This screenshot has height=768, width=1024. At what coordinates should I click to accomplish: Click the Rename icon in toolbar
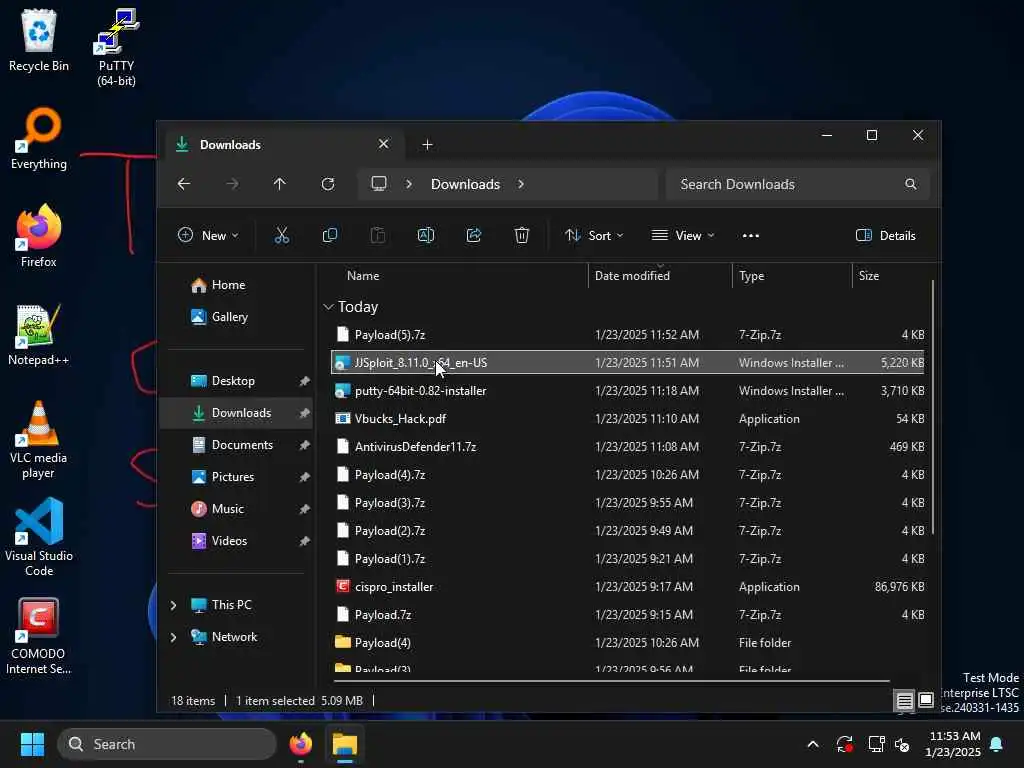coord(426,236)
